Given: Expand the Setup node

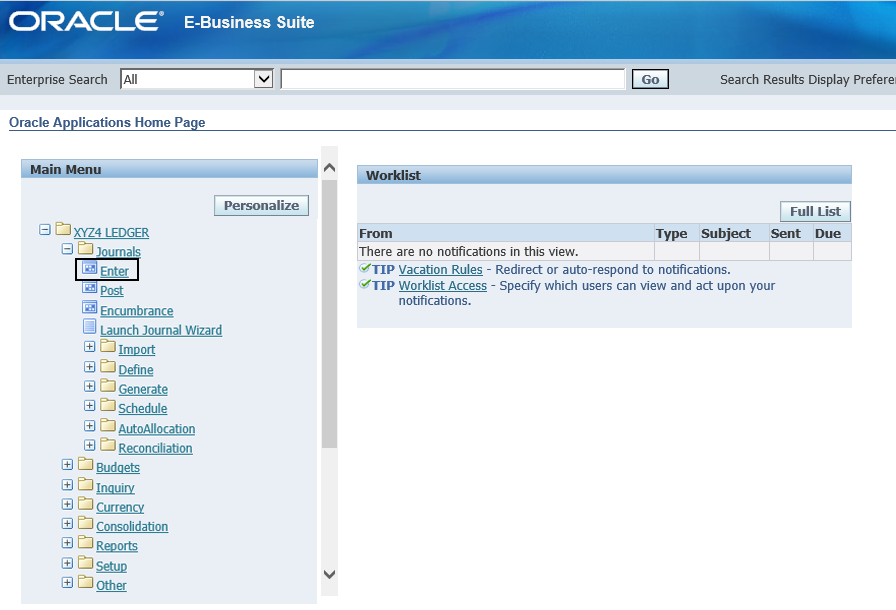Looking at the screenshot, I should point(67,563).
